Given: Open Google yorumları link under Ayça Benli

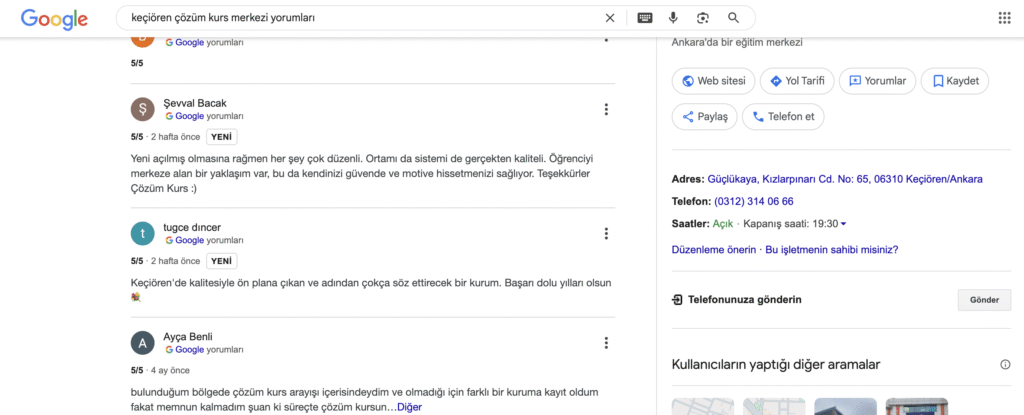Looking at the screenshot, I should [x=204, y=350].
